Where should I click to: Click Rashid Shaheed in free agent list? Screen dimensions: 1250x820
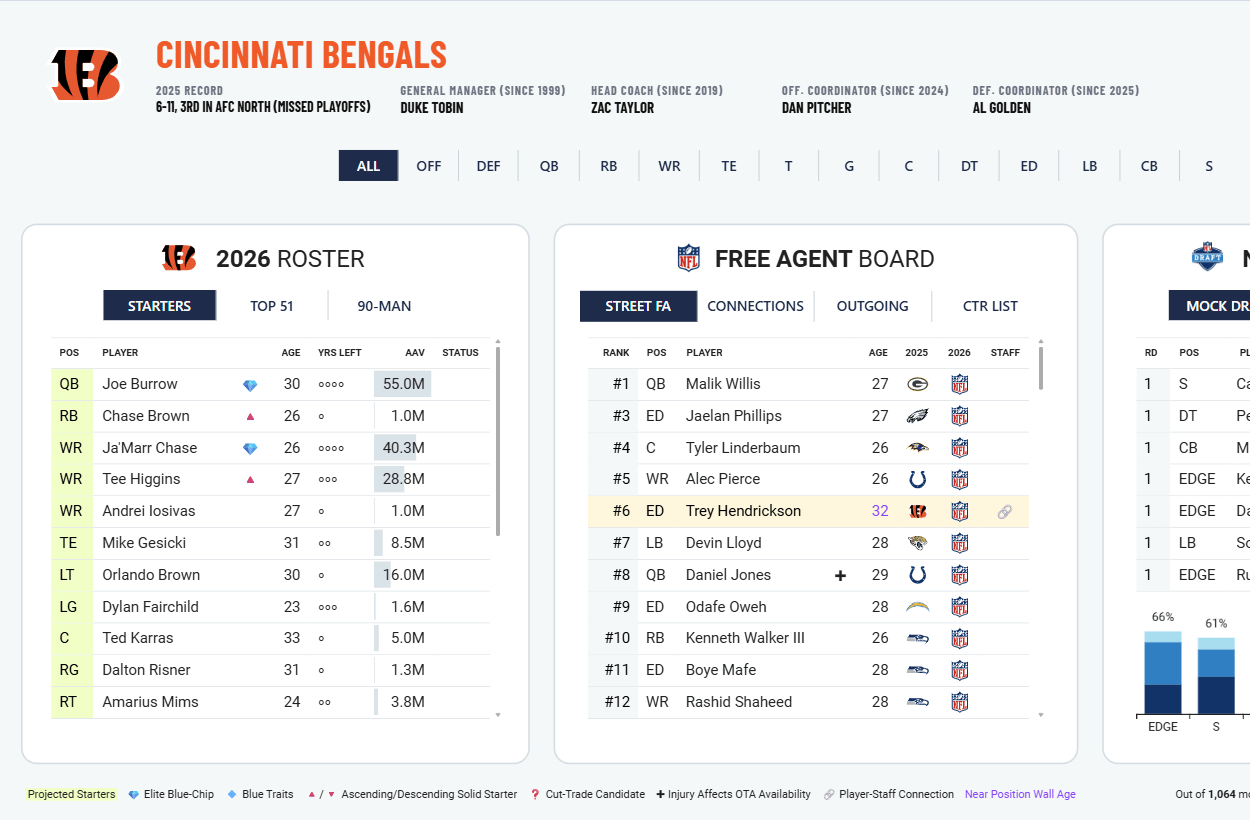[x=739, y=702]
